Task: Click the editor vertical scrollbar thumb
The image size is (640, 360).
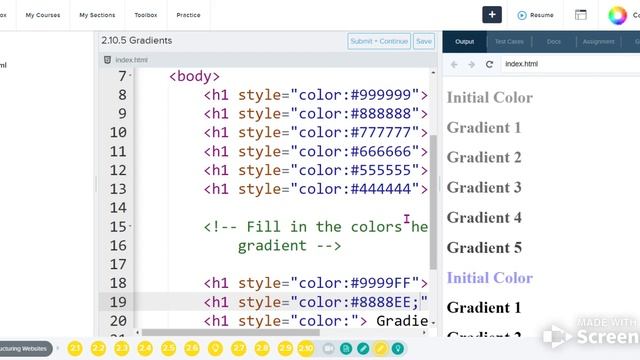Action: [x=433, y=202]
